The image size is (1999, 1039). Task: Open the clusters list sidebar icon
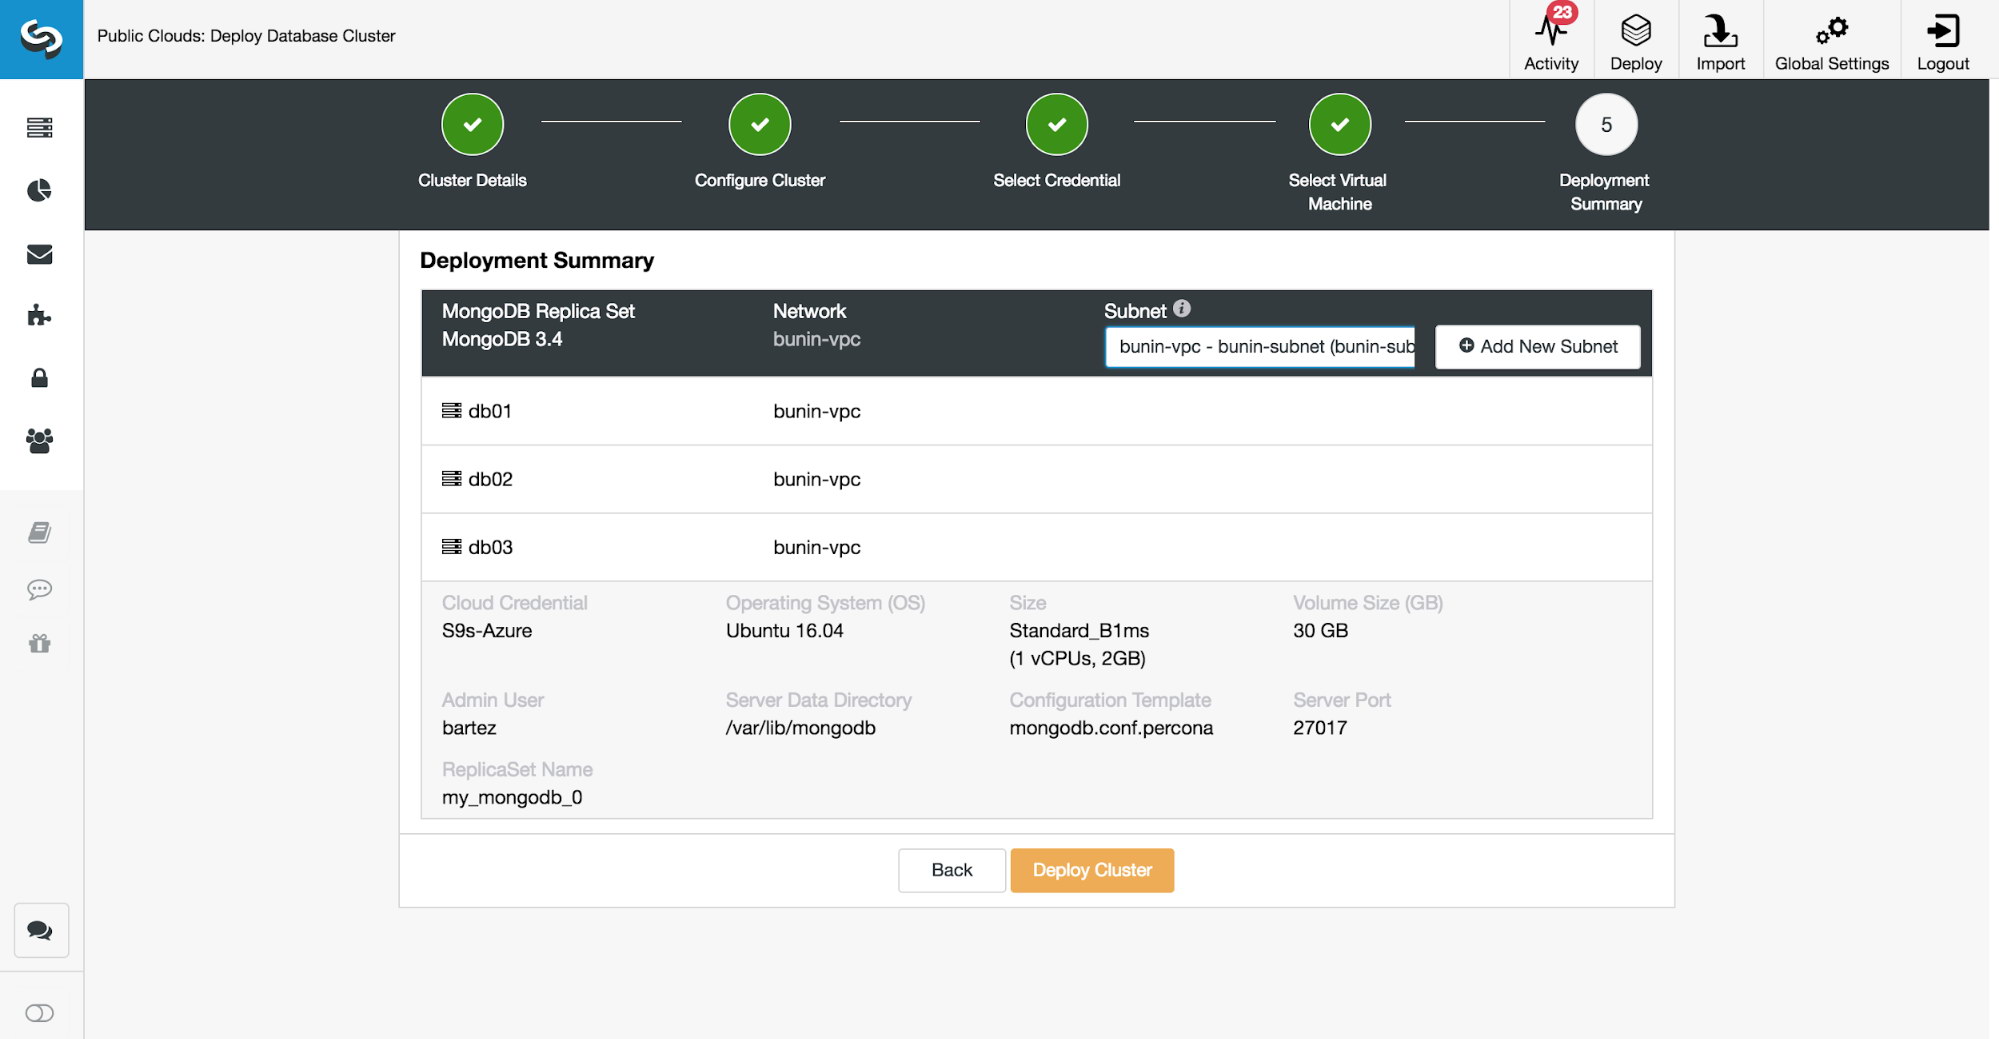[x=40, y=128]
